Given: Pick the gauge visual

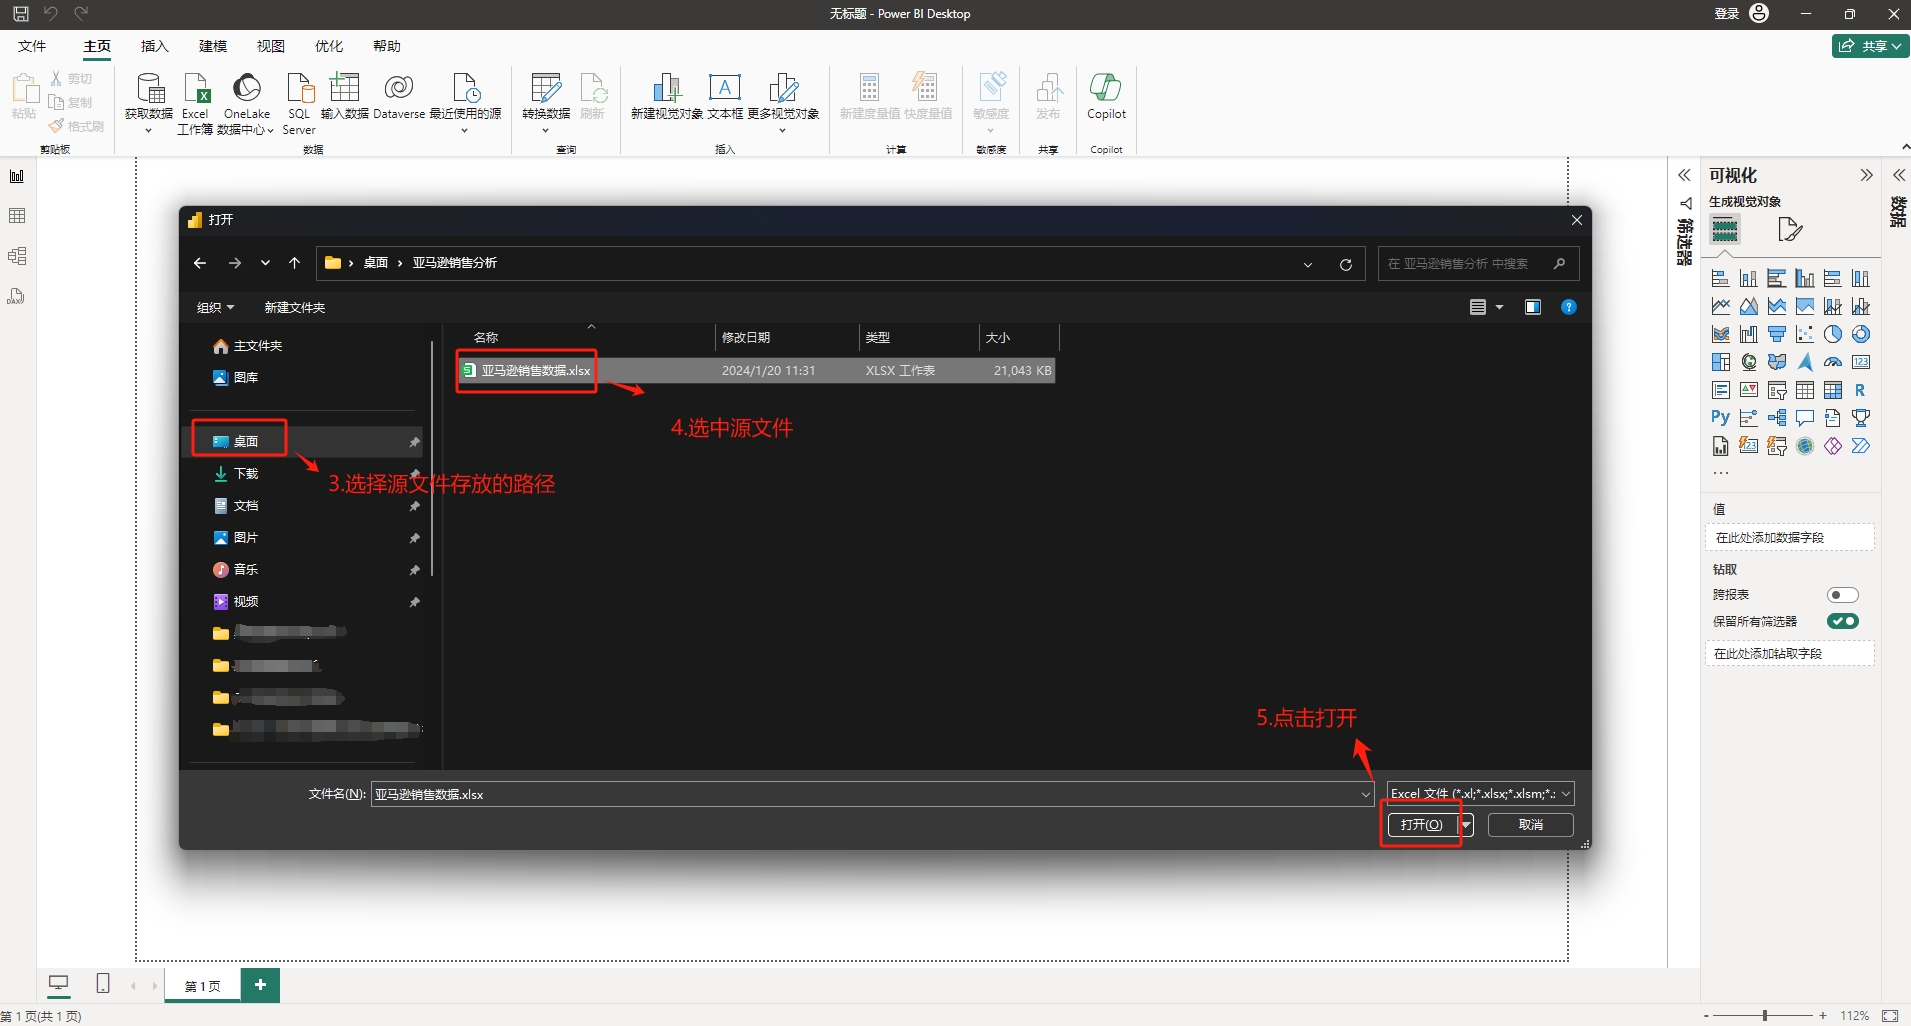Looking at the screenshot, I should pos(1833,362).
